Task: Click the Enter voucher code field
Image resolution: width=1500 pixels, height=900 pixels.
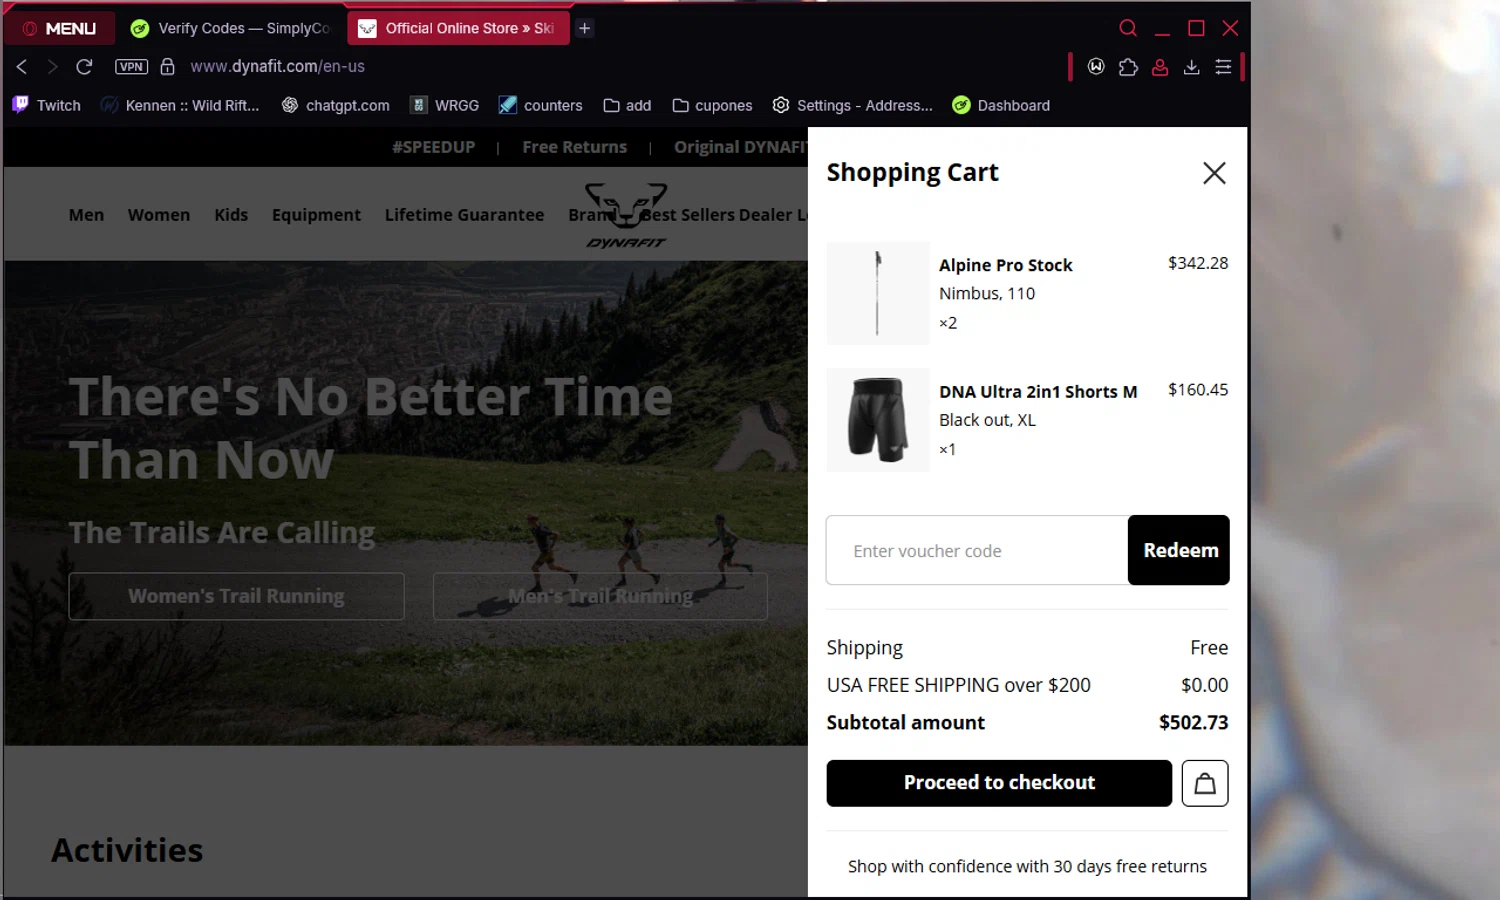Action: point(977,550)
